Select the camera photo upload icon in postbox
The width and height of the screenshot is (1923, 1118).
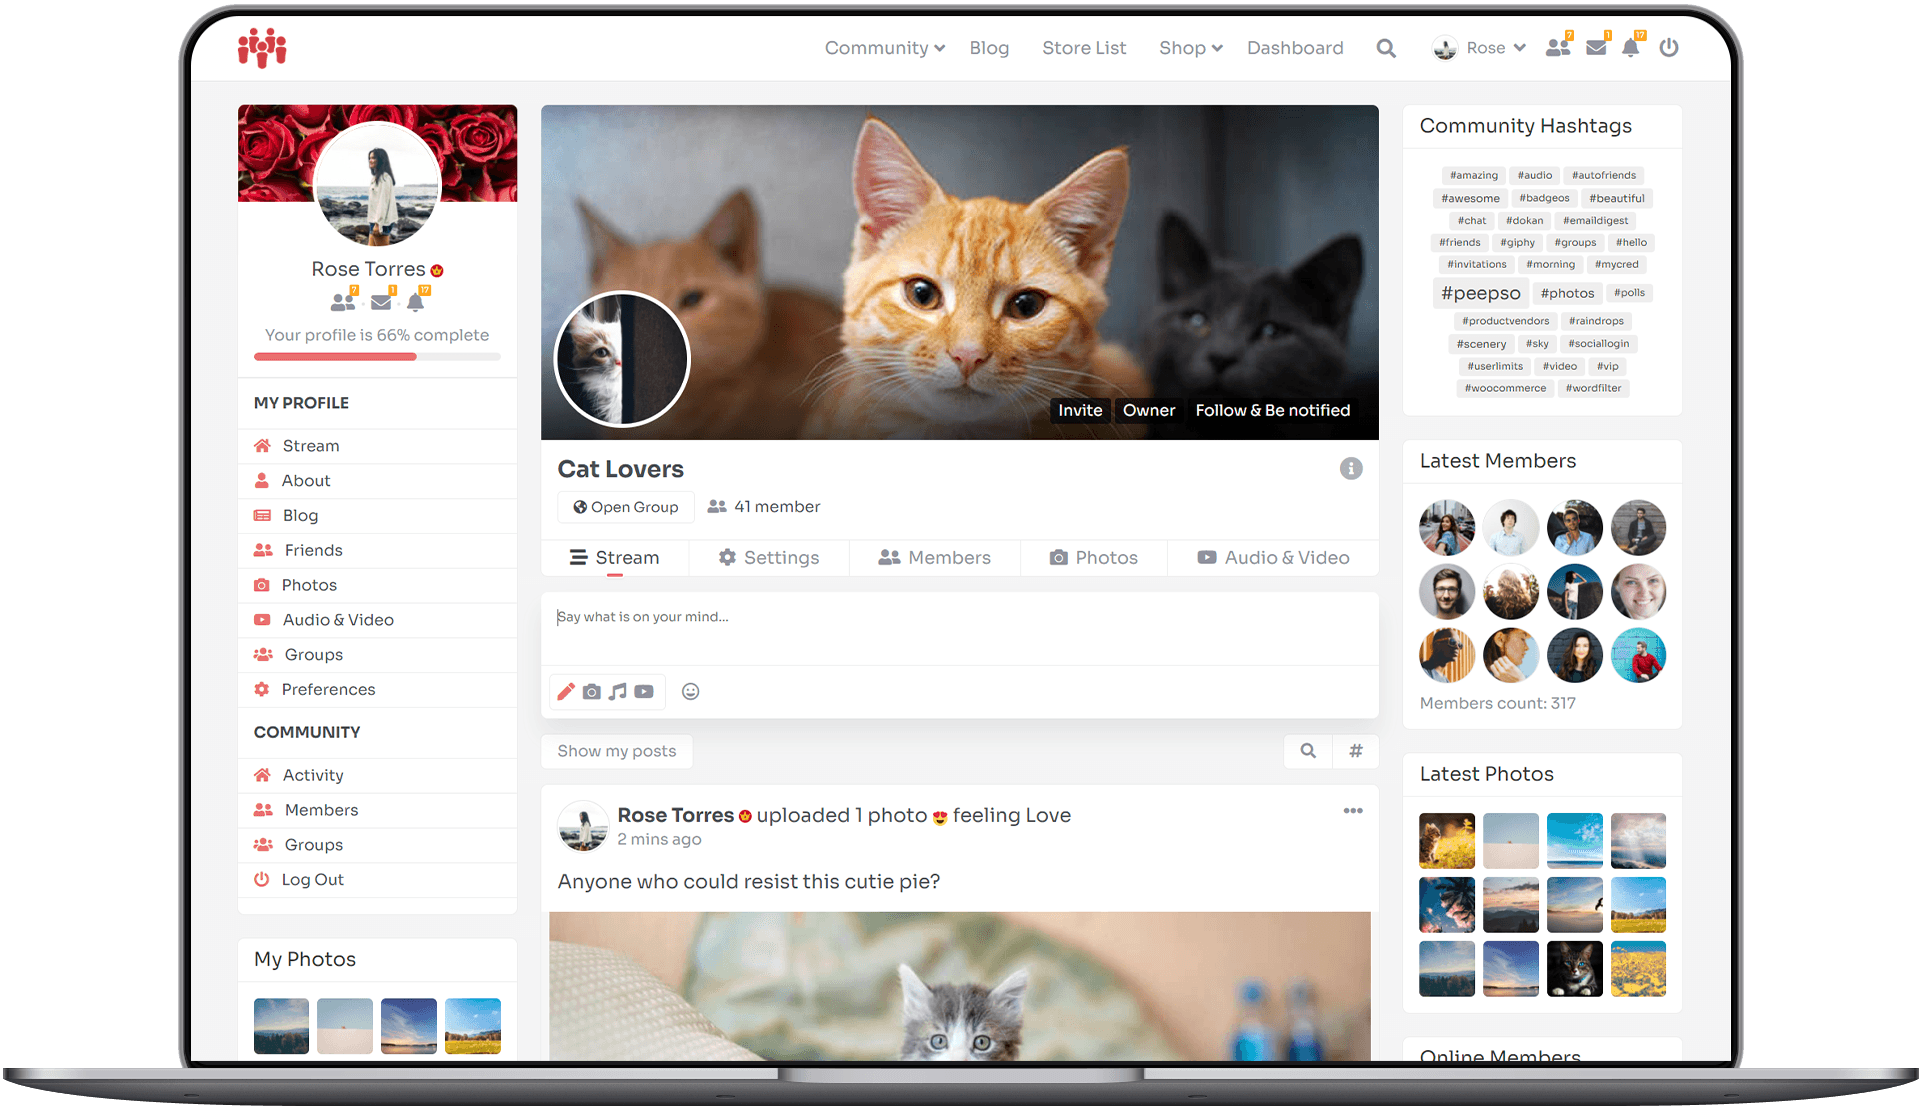pyautogui.click(x=592, y=691)
